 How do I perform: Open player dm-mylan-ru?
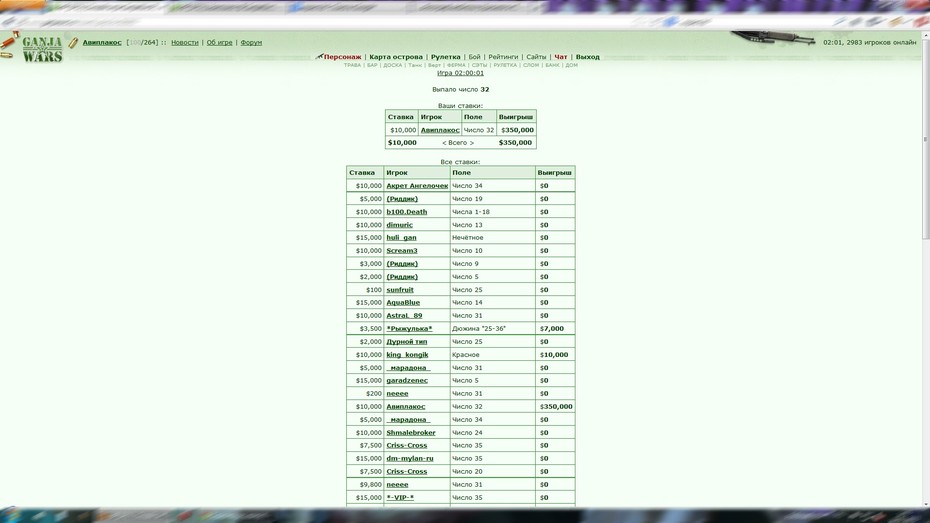tap(410, 458)
